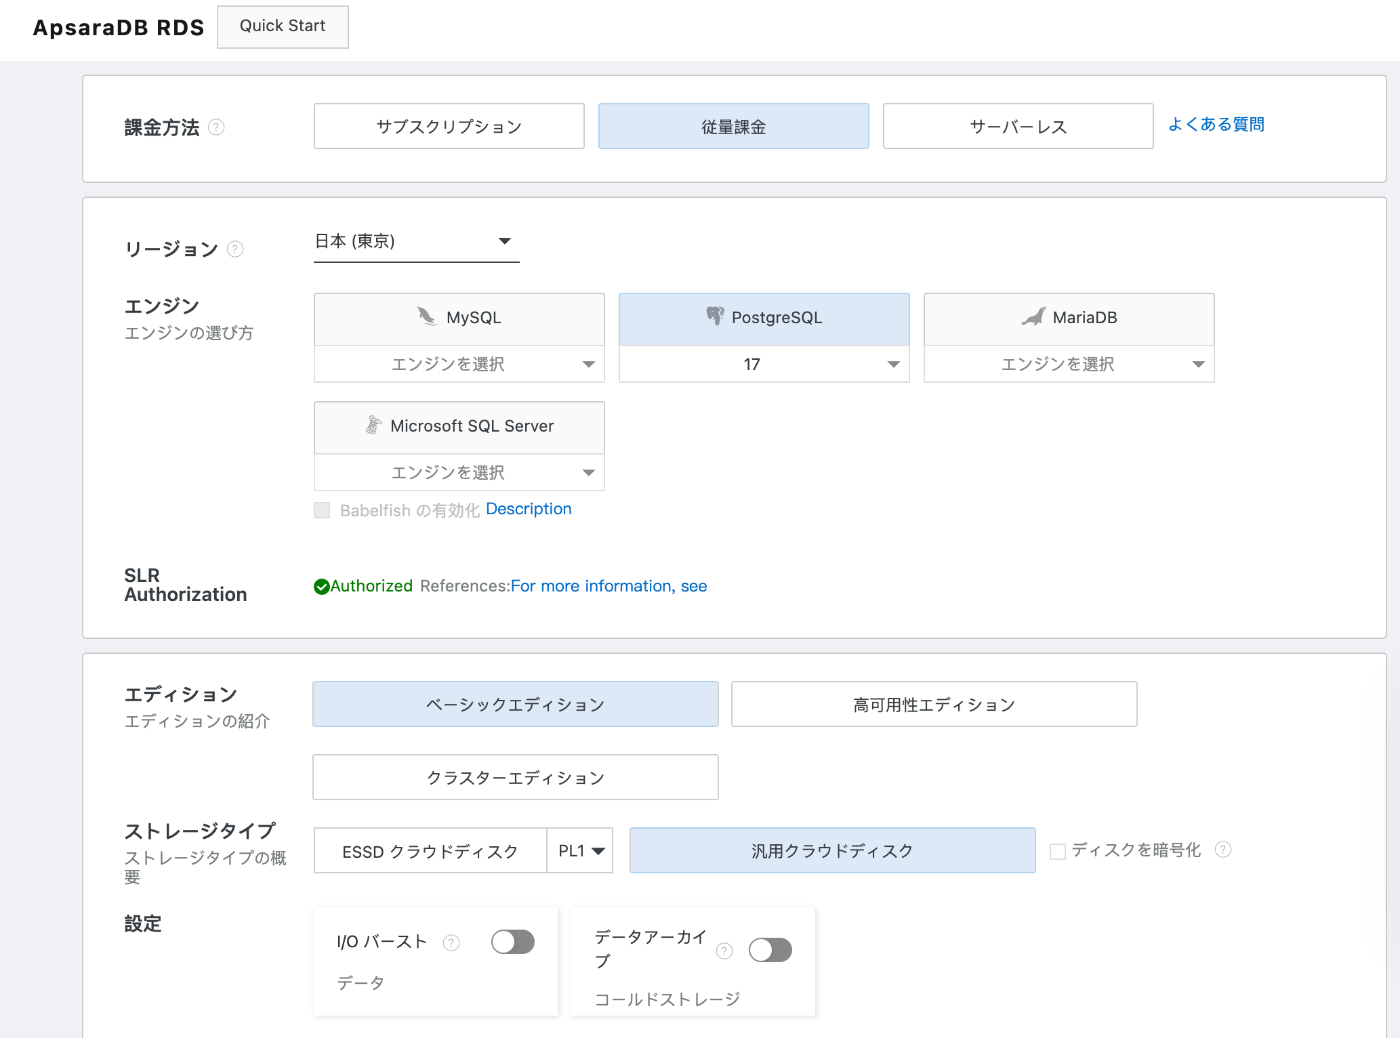The height and width of the screenshot is (1038, 1400).
Task: Open MySQL エンジンを選択 version dropdown
Action: pyautogui.click(x=459, y=364)
